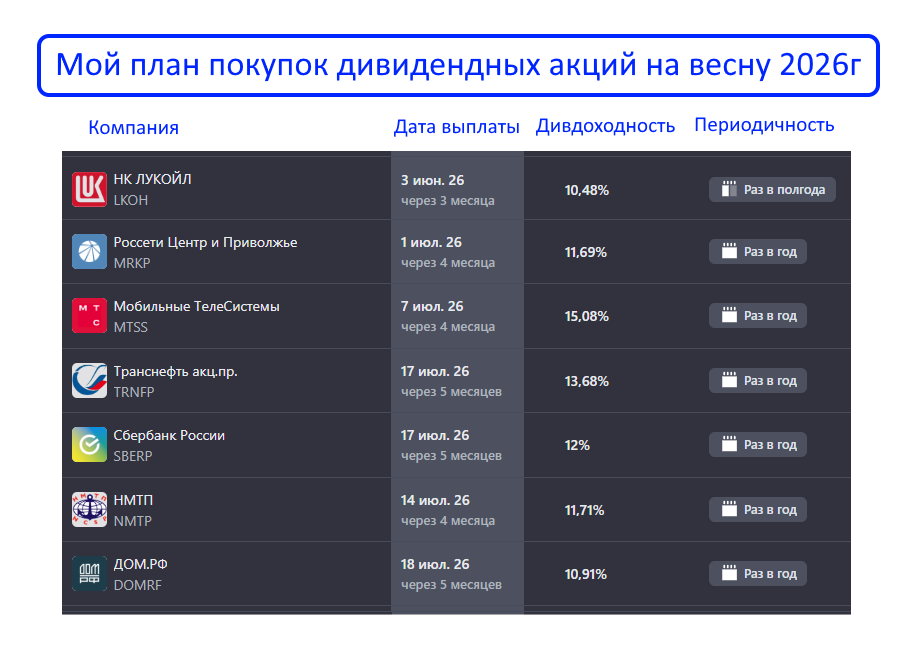Click the calendar icon in NMTP row badge
The height and width of the screenshot is (652, 917).
pyautogui.click(x=729, y=509)
